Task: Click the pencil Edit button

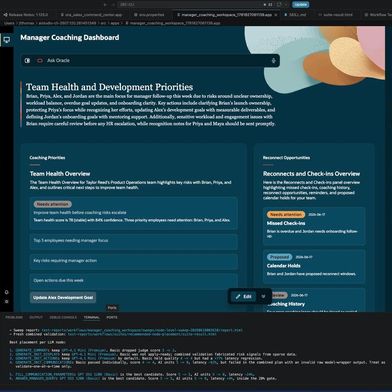Action: (244, 296)
